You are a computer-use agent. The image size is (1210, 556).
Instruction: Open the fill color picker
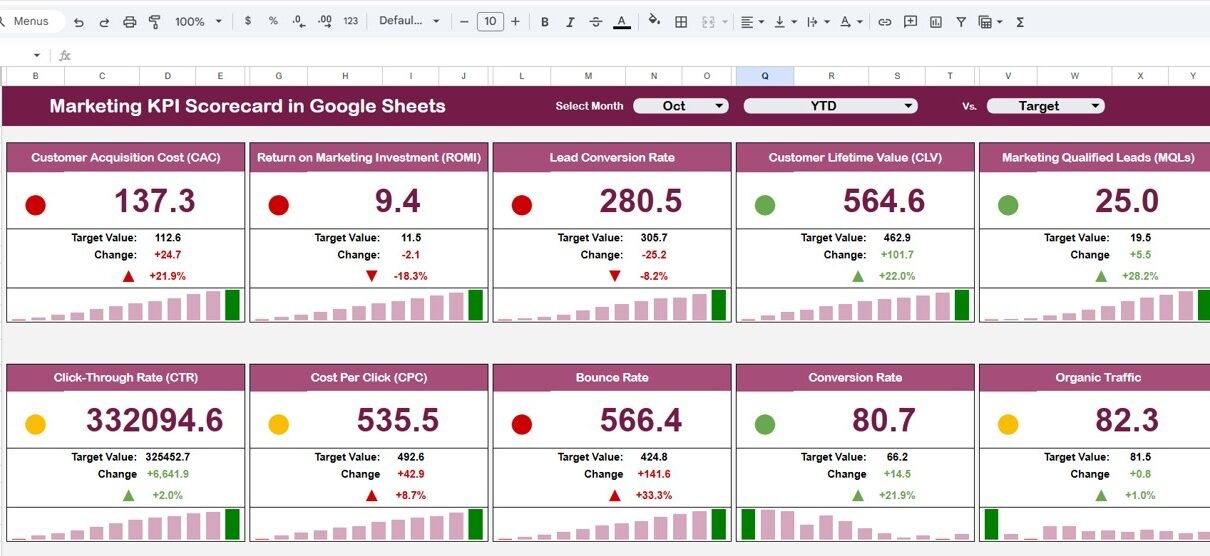tap(654, 21)
